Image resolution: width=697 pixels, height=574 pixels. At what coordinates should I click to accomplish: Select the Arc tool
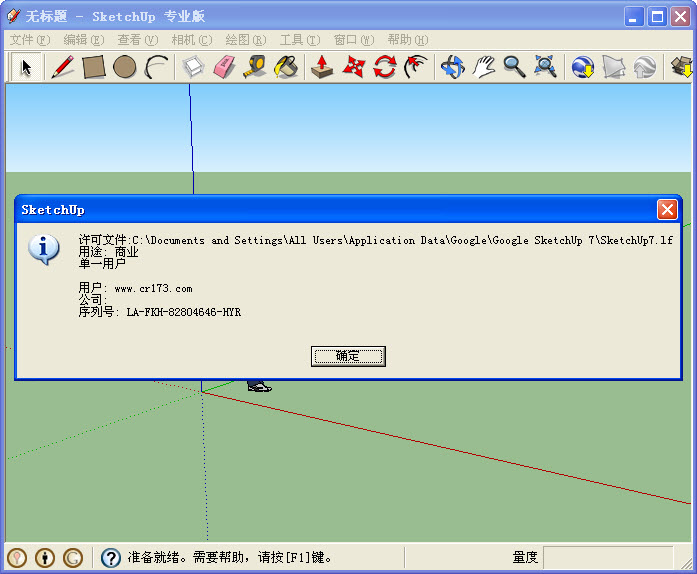coord(156,67)
